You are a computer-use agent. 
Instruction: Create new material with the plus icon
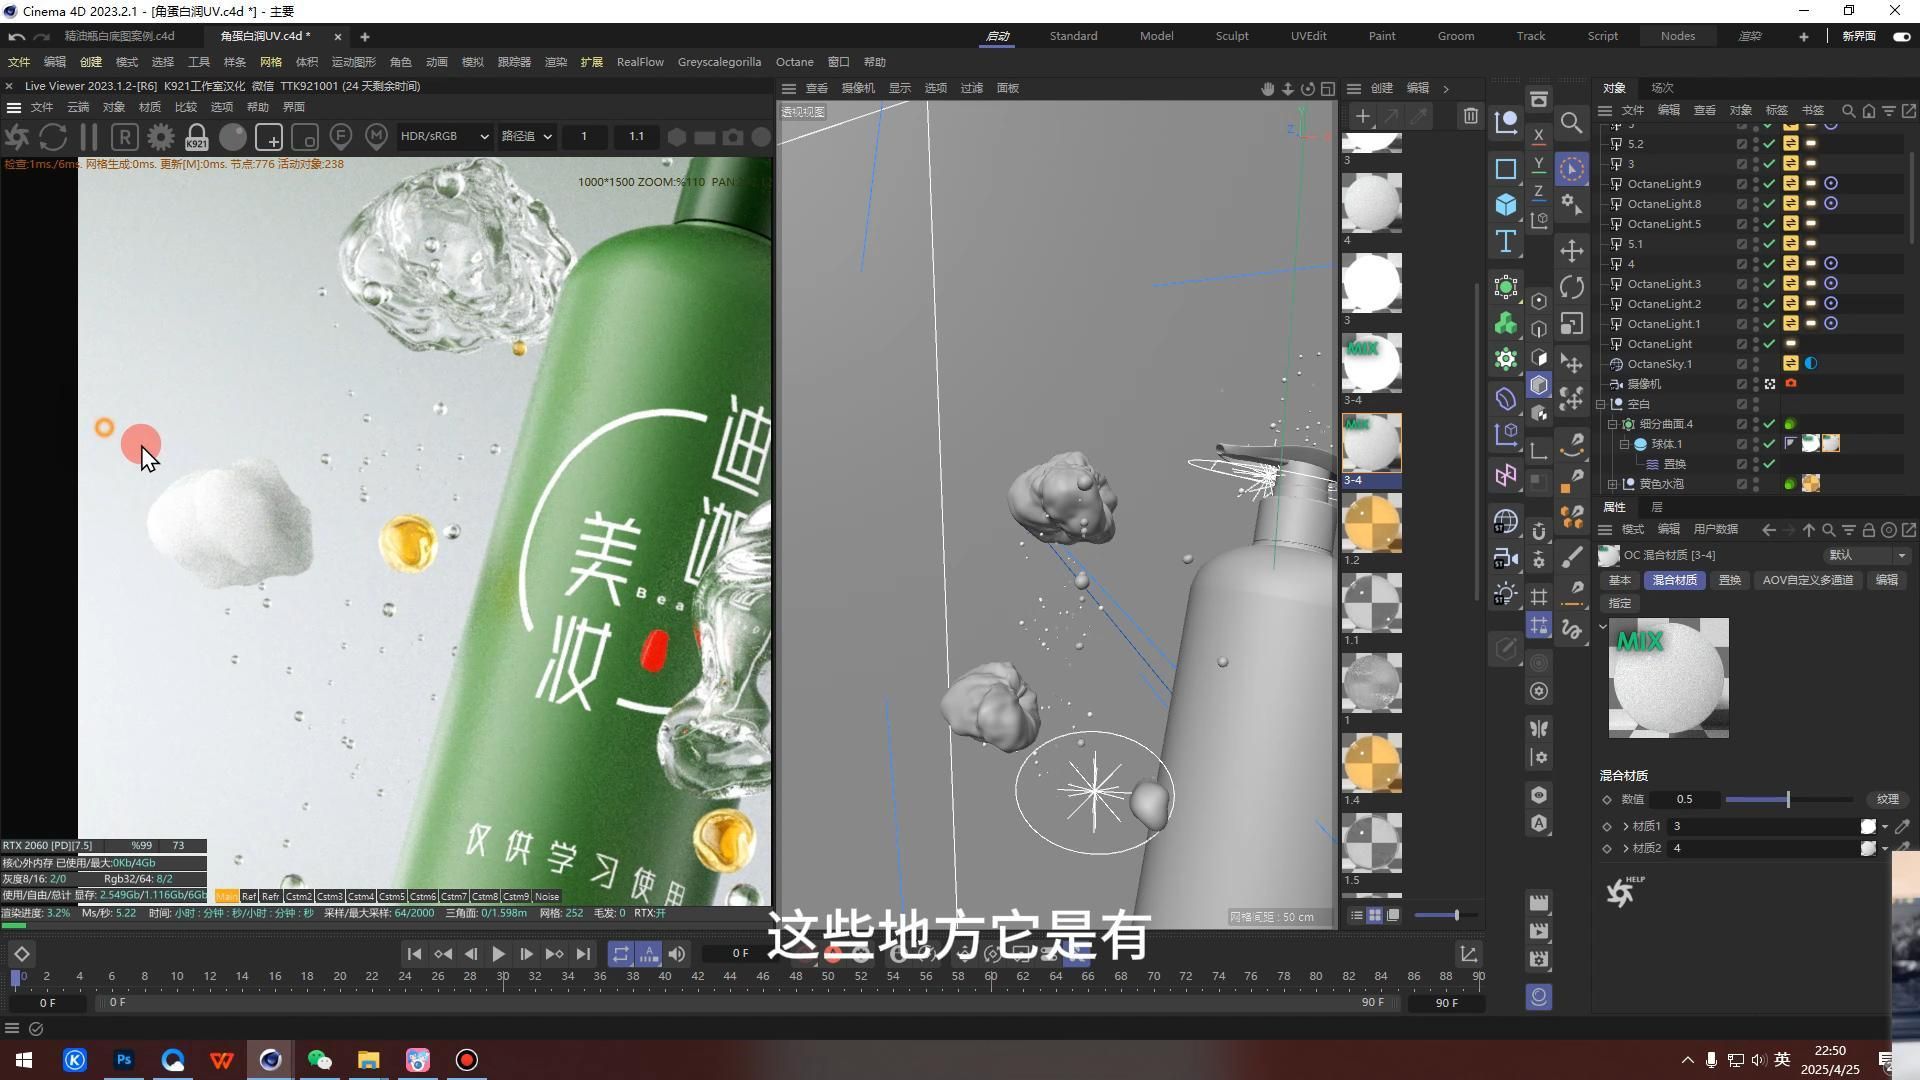click(x=1362, y=116)
